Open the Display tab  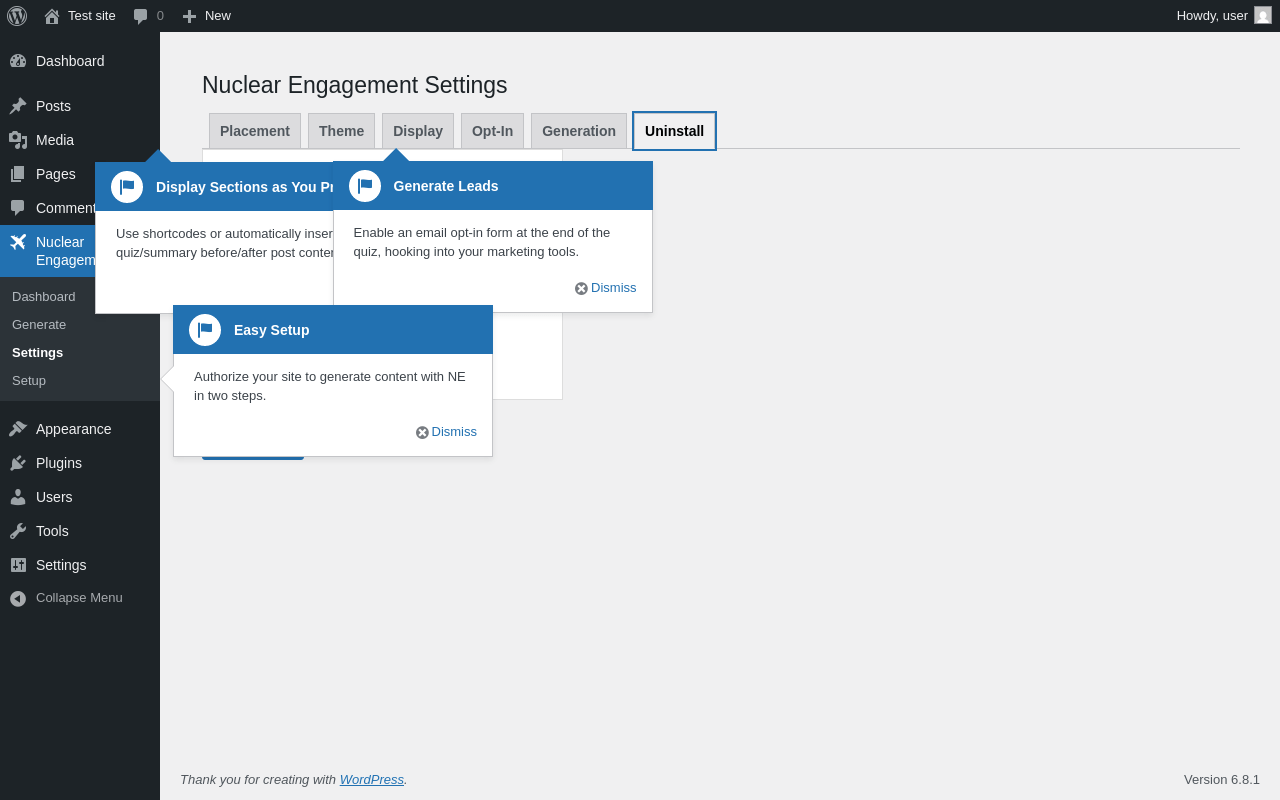(418, 131)
